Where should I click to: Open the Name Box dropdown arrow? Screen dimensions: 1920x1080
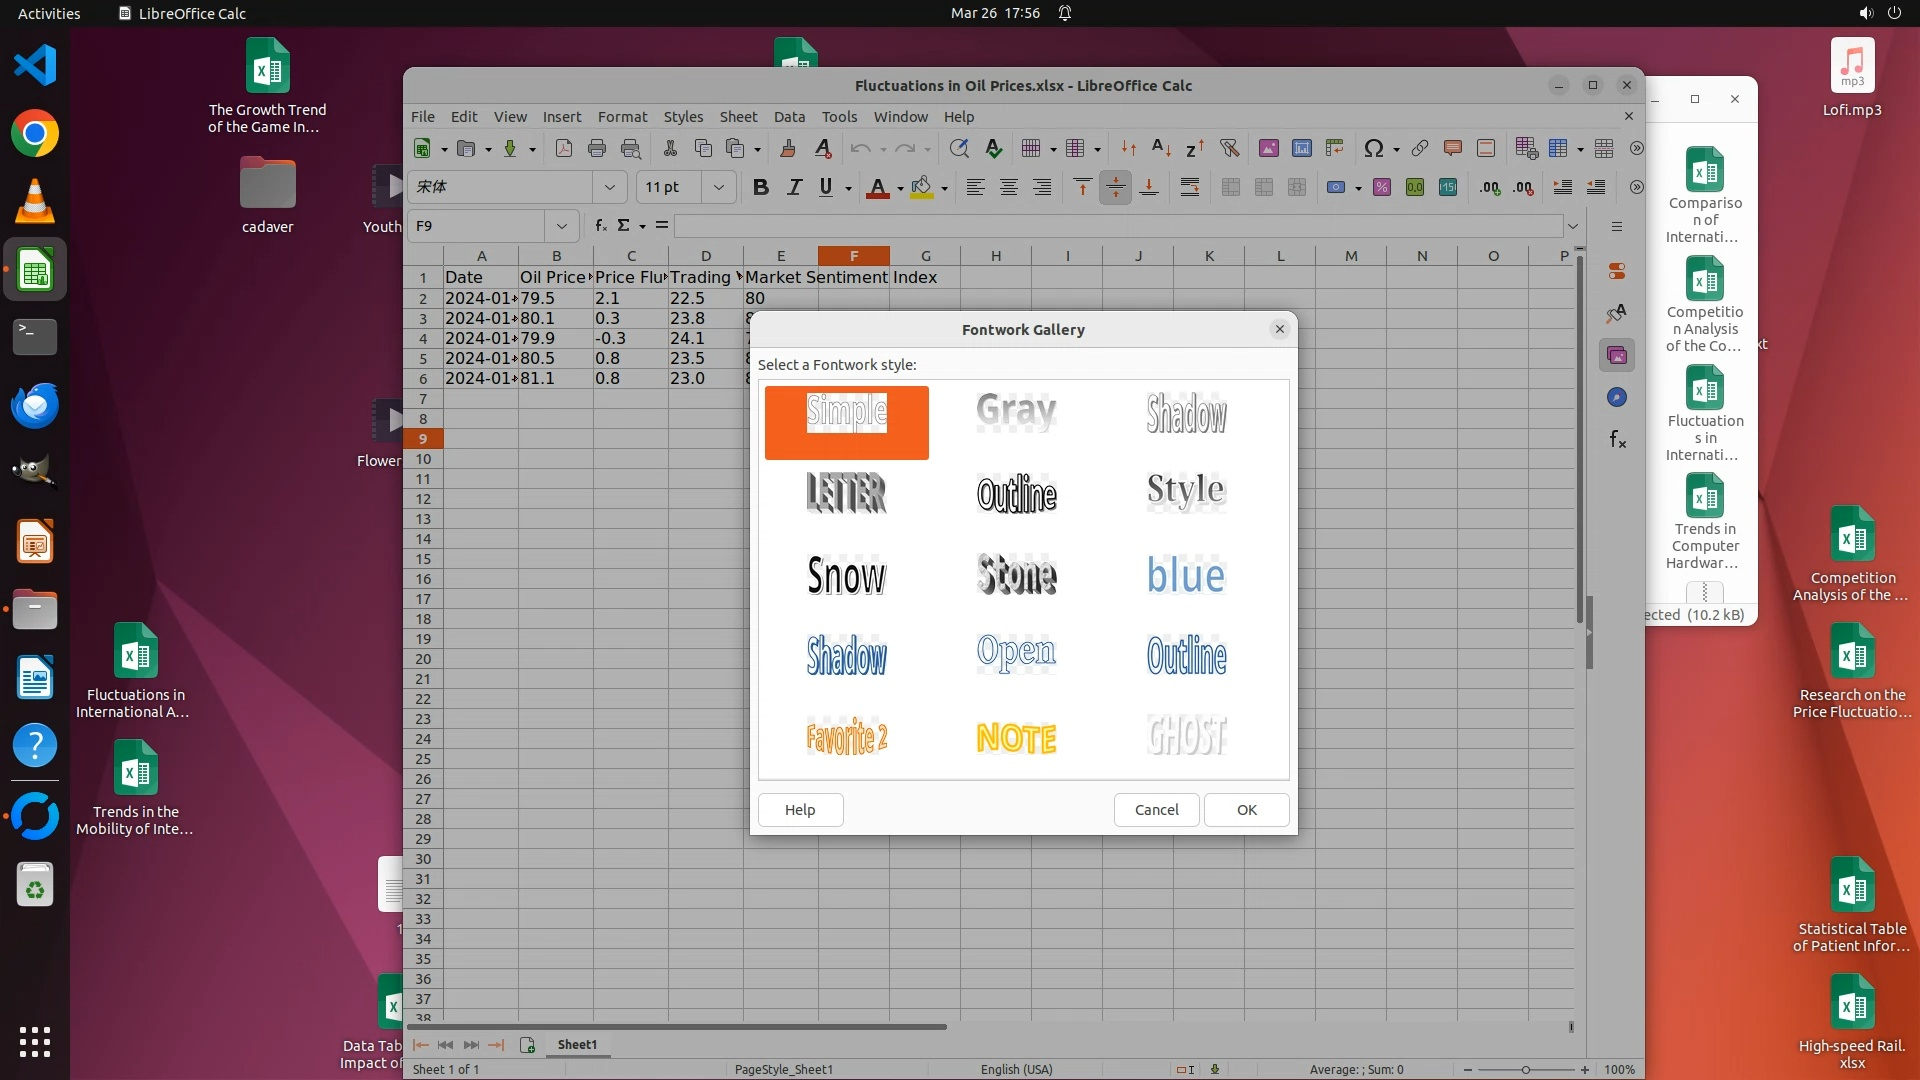561,226
